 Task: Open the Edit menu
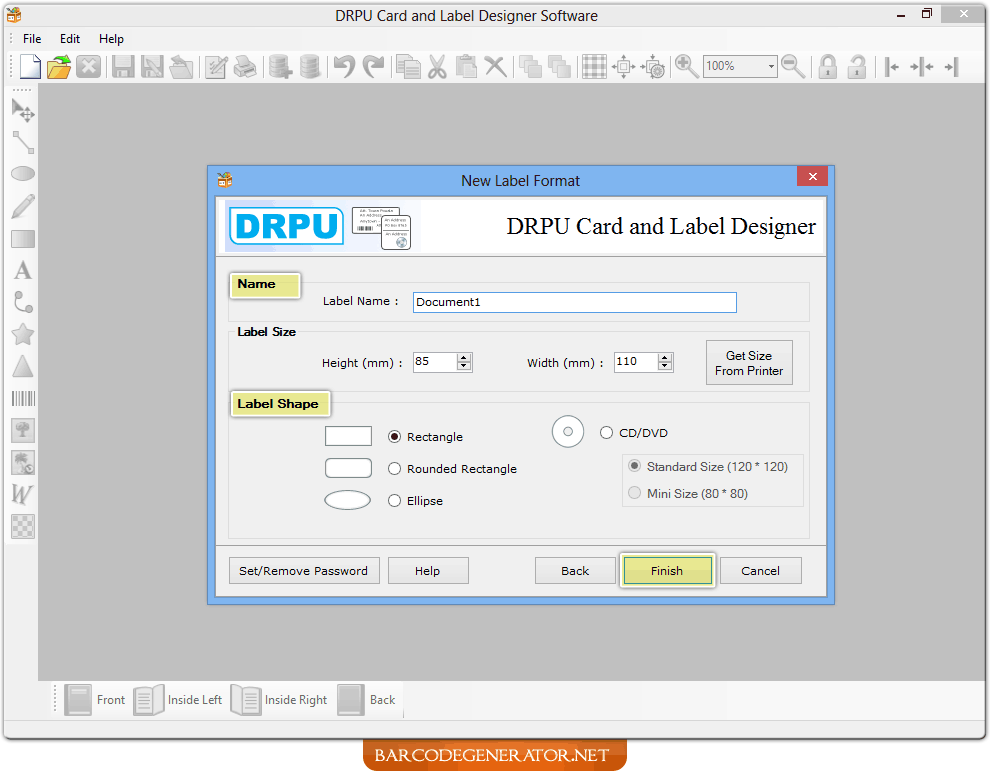tap(70, 39)
